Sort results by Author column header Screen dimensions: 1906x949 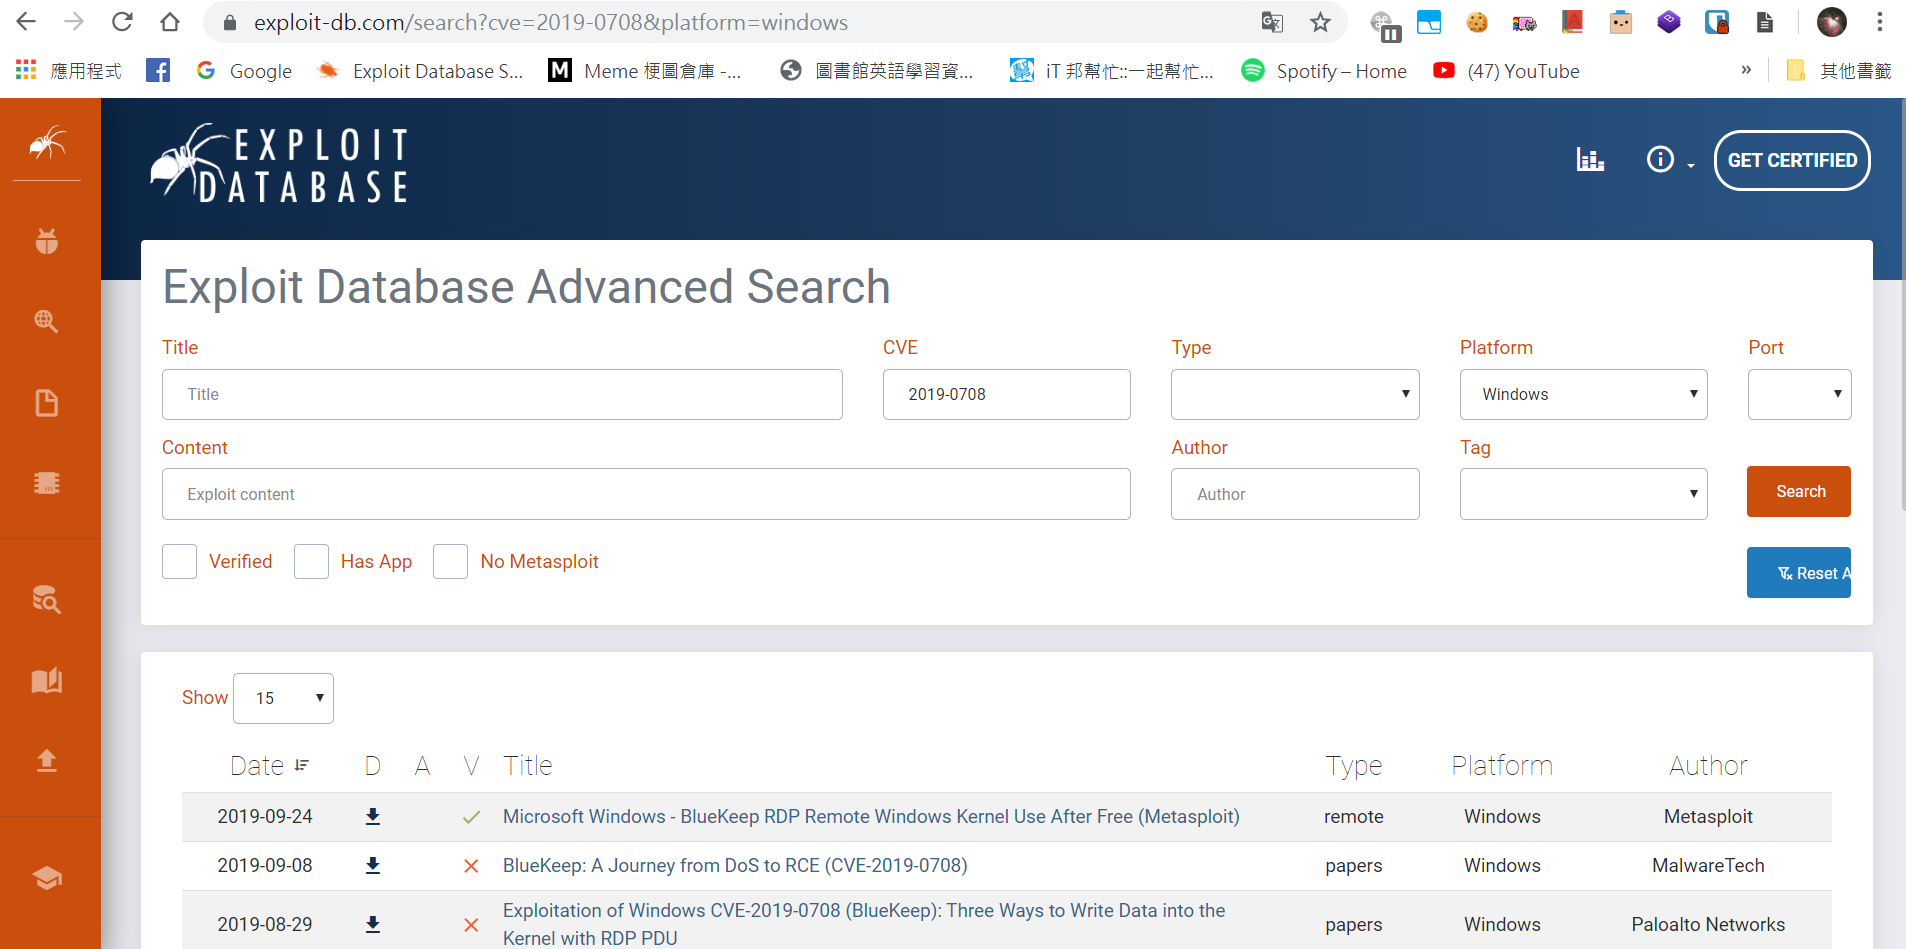1708,766
